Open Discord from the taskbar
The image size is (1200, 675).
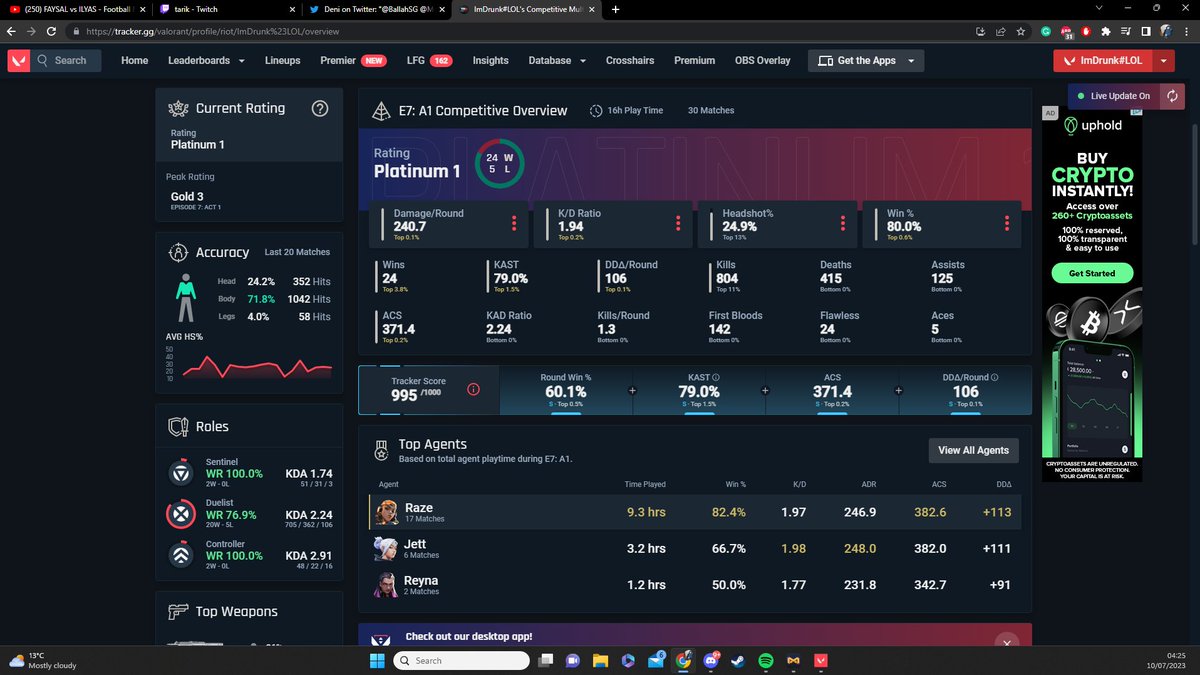coord(711,661)
